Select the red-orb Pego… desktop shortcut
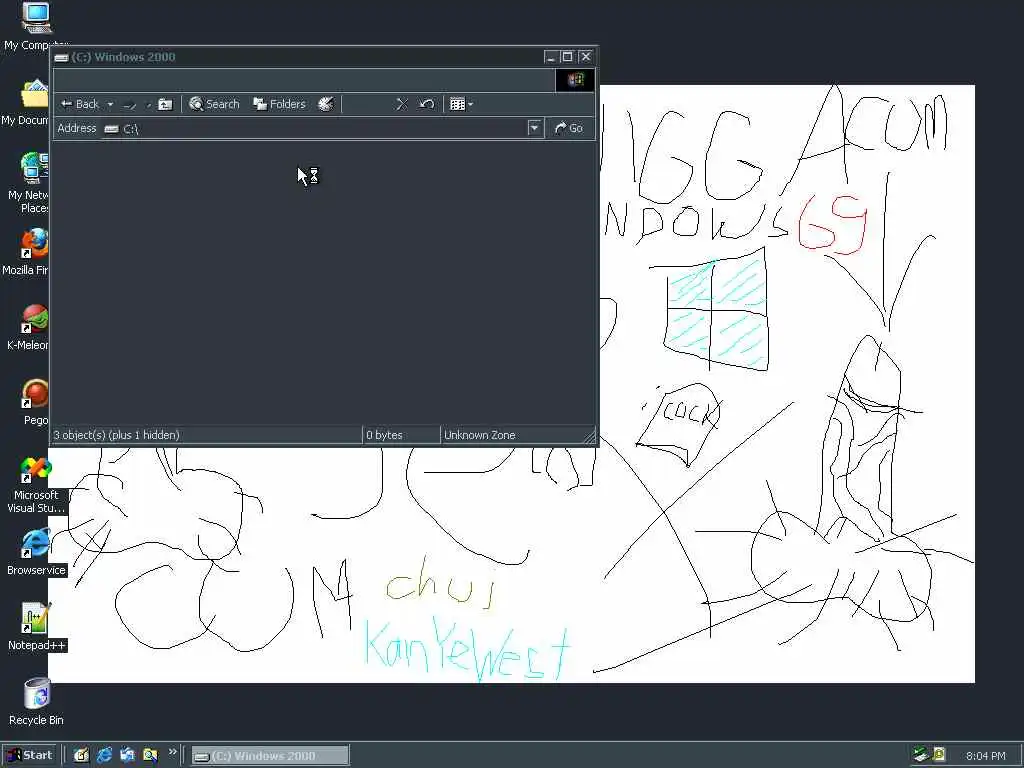 35,402
